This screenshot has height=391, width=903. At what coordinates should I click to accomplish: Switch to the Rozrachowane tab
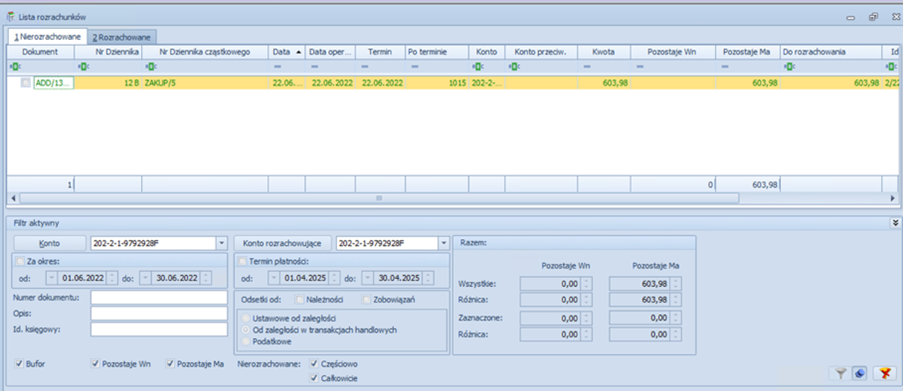122,37
